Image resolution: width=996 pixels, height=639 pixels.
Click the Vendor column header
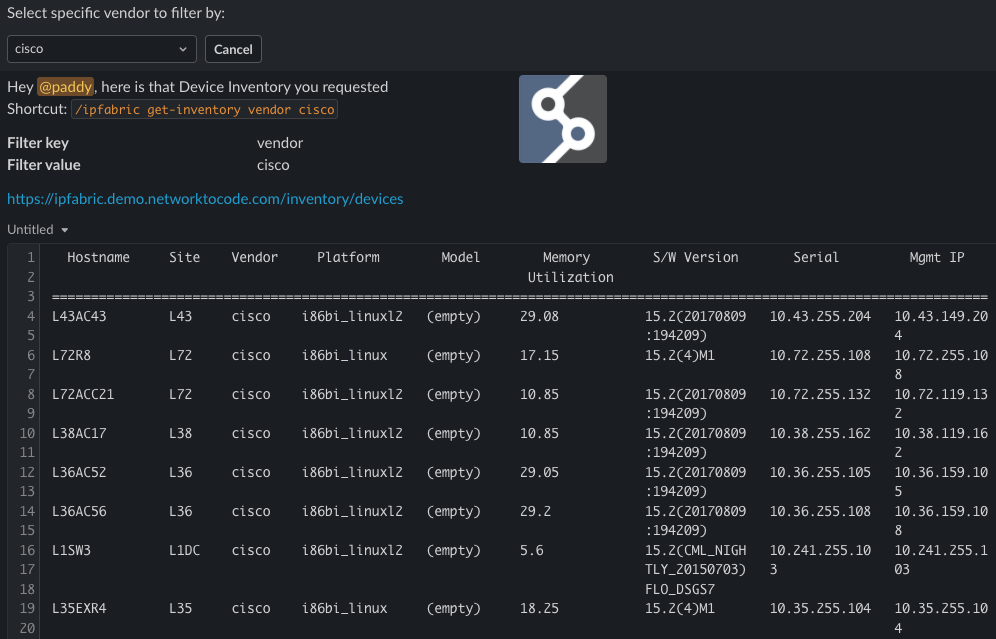[255, 257]
